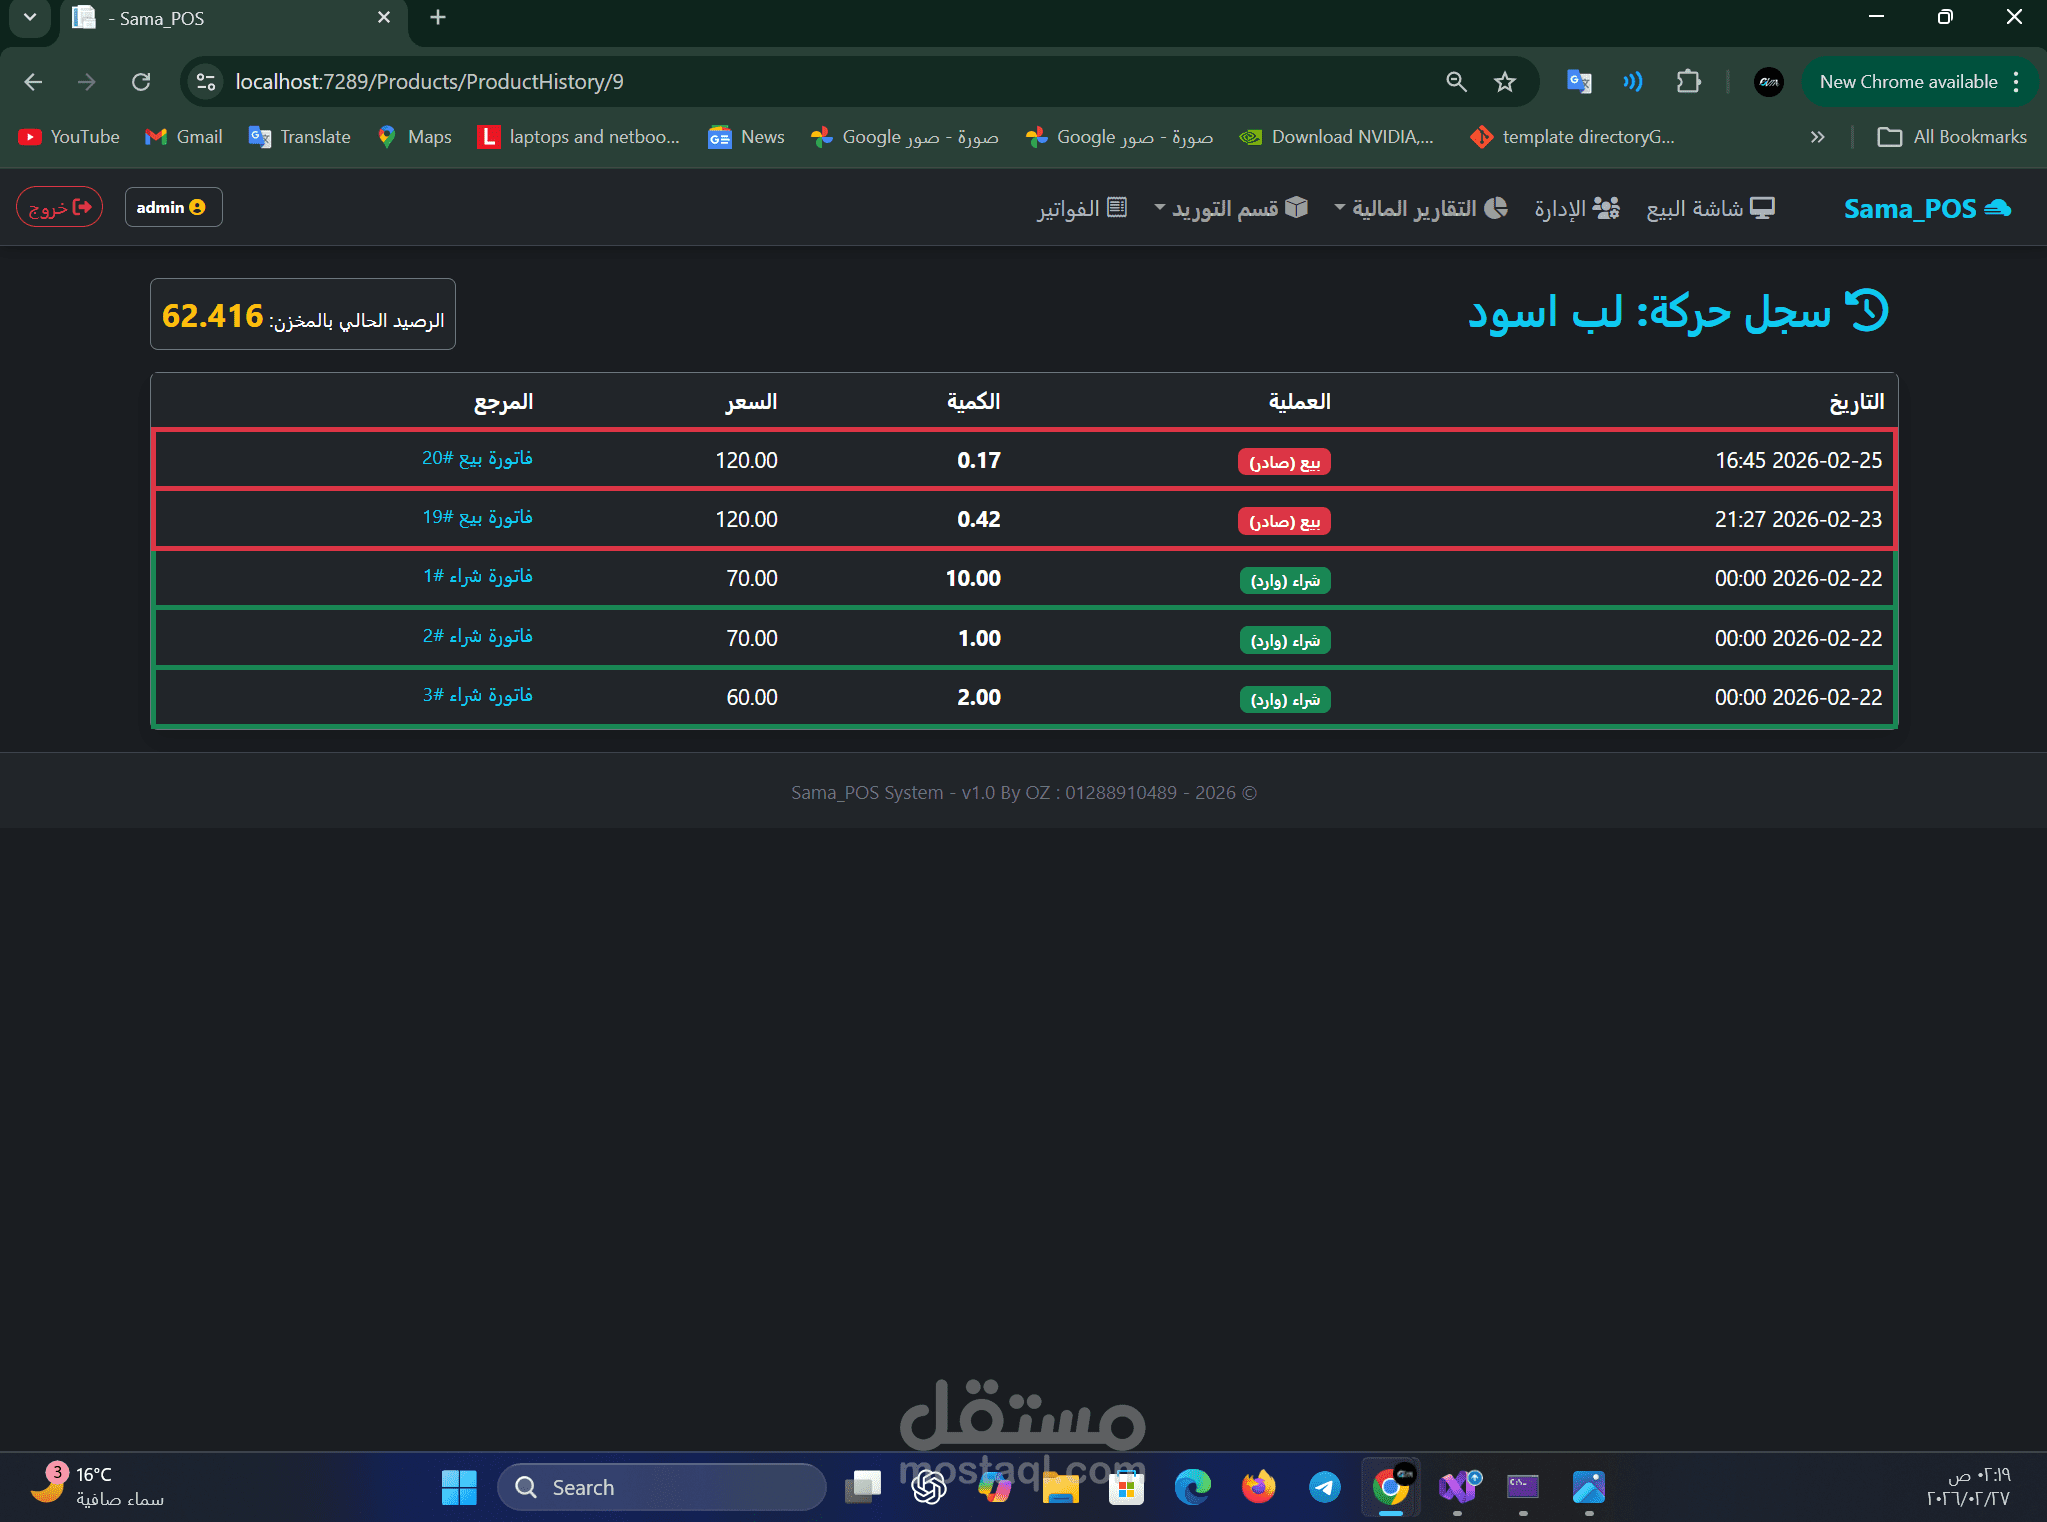This screenshot has height=1522, width=2047.
Task: Bookmark this page with the star icon
Action: pyautogui.click(x=1504, y=82)
